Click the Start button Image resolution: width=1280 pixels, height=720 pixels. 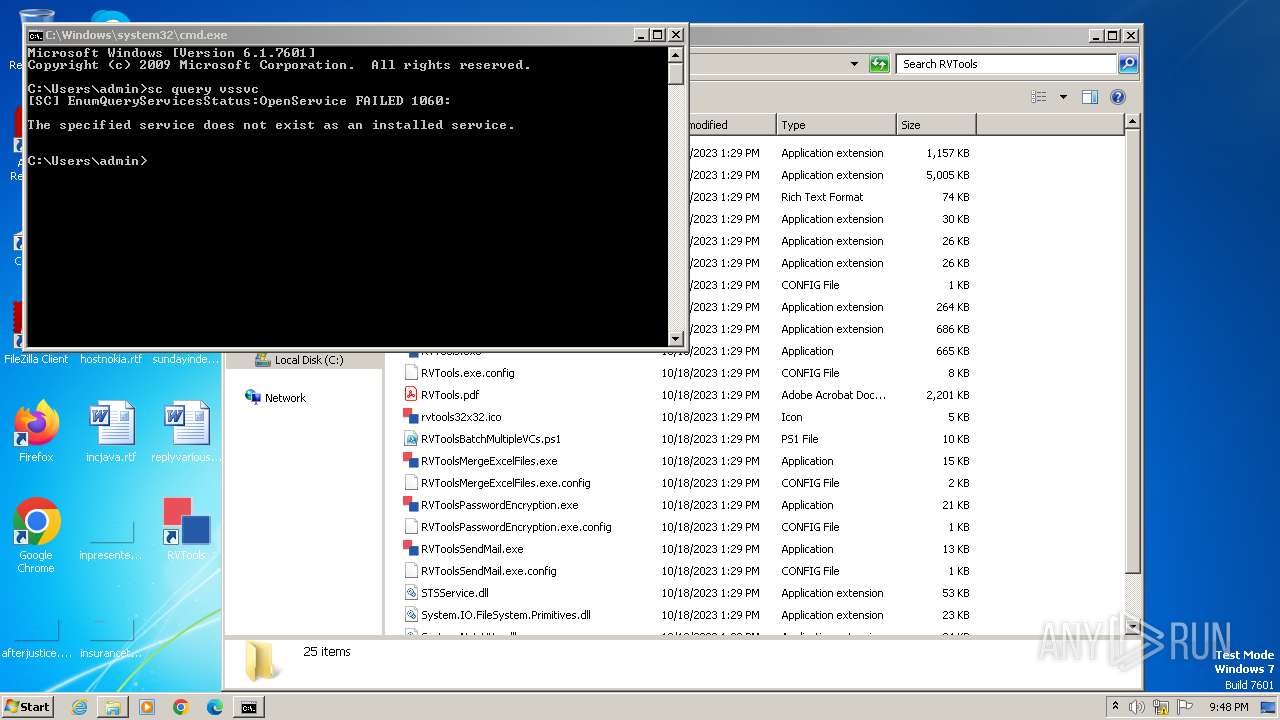pos(27,706)
